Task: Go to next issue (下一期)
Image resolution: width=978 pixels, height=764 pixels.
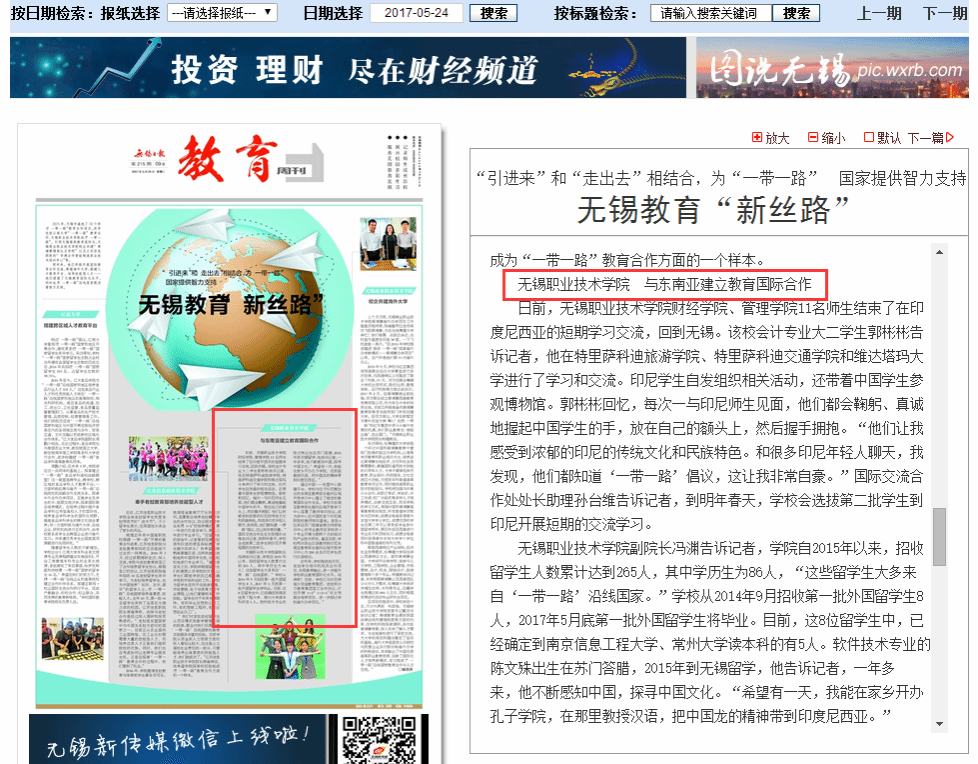Action: [x=944, y=13]
